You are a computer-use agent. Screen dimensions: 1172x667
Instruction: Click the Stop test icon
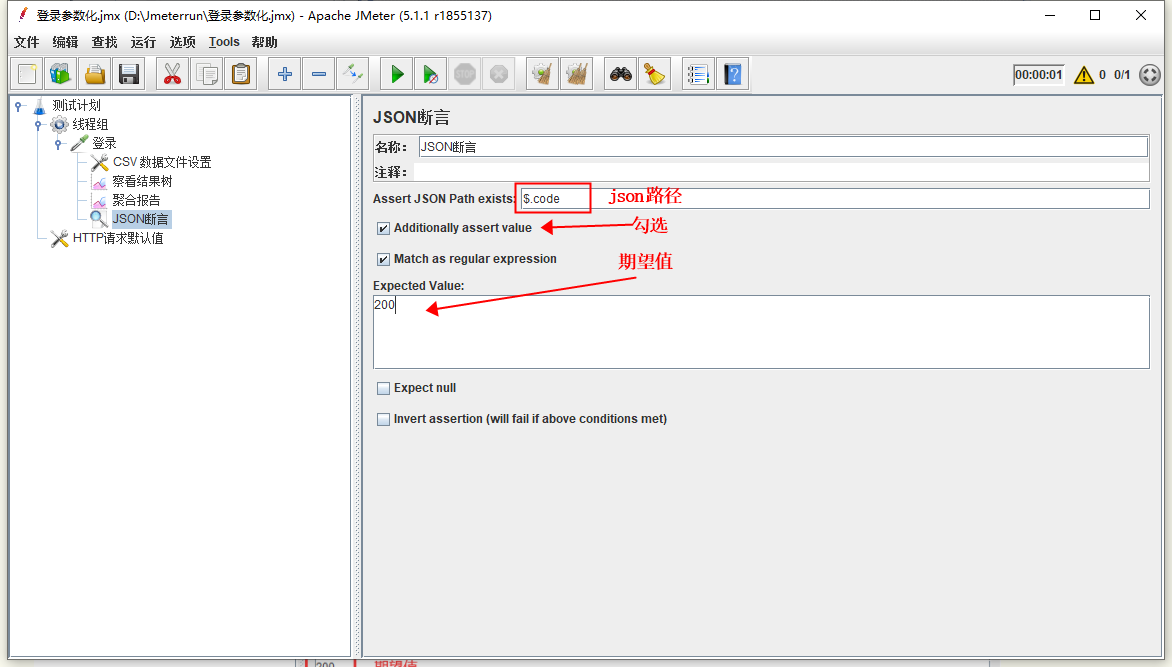point(465,74)
